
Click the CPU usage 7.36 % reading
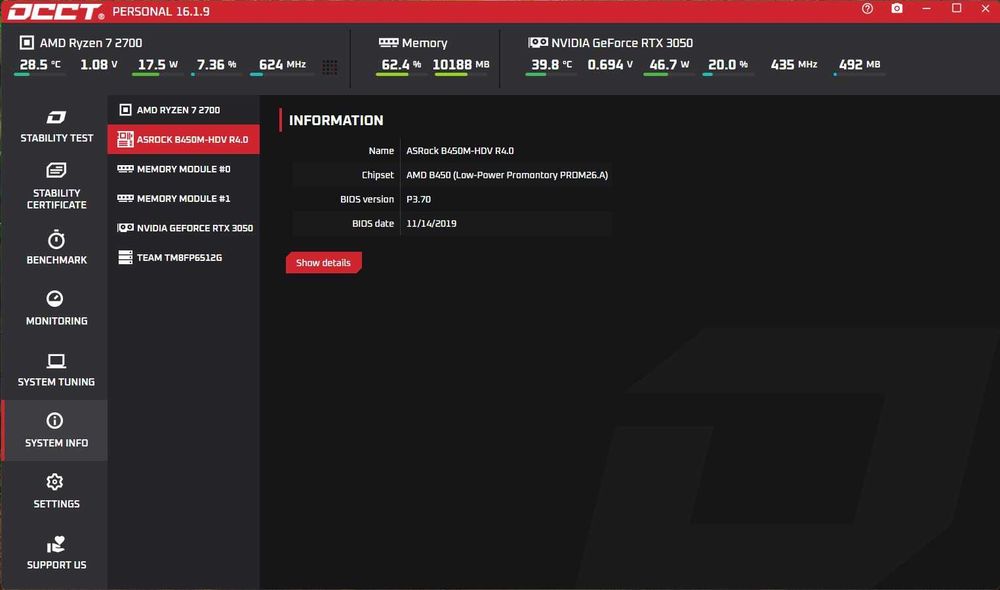tap(216, 64)
